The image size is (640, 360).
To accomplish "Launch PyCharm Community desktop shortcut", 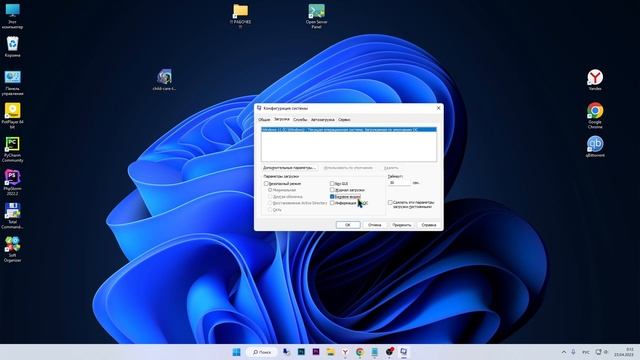I will coord(12,149).
